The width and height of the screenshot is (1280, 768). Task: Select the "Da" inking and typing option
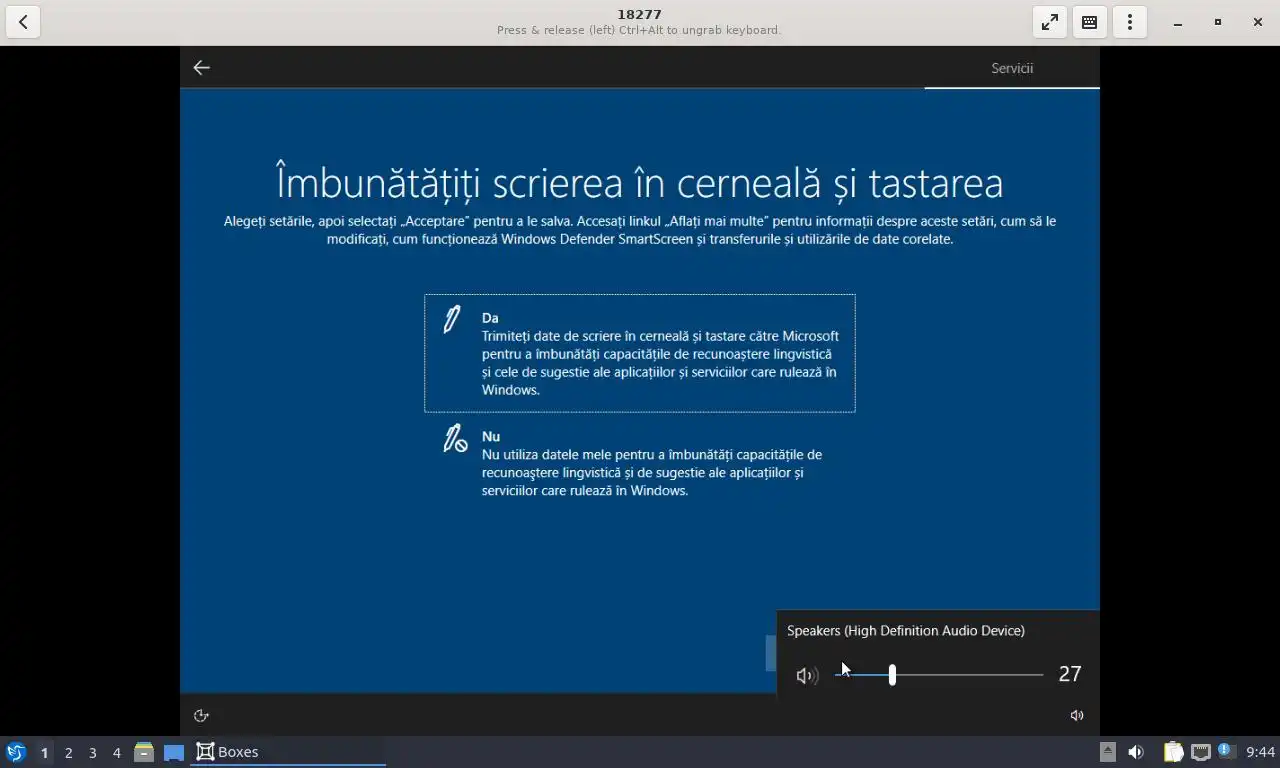tap(640, 353)
